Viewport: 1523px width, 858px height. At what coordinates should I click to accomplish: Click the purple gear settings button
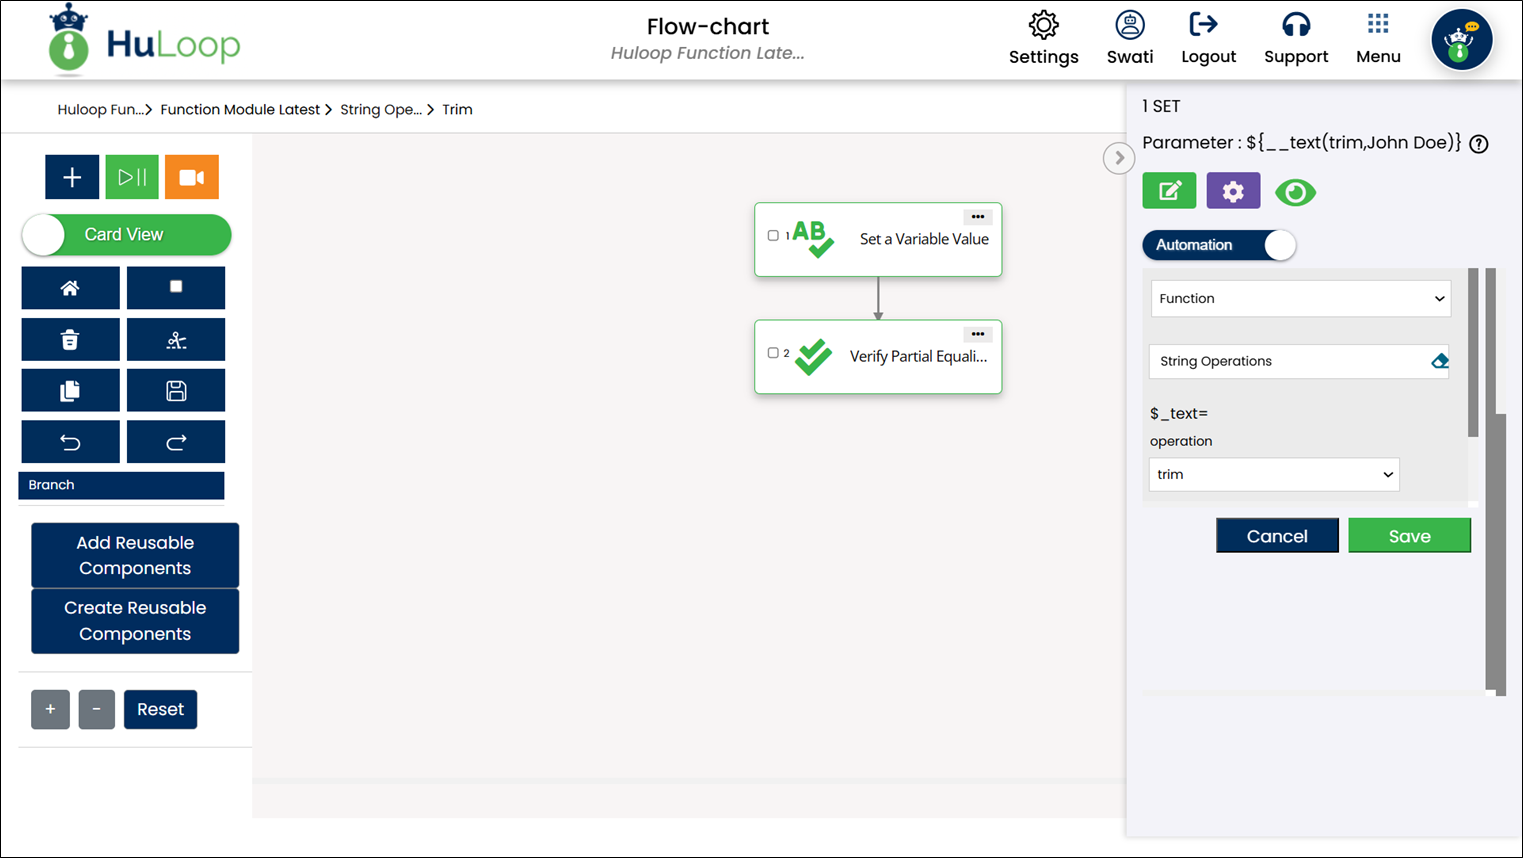[x=1233, y=191]
